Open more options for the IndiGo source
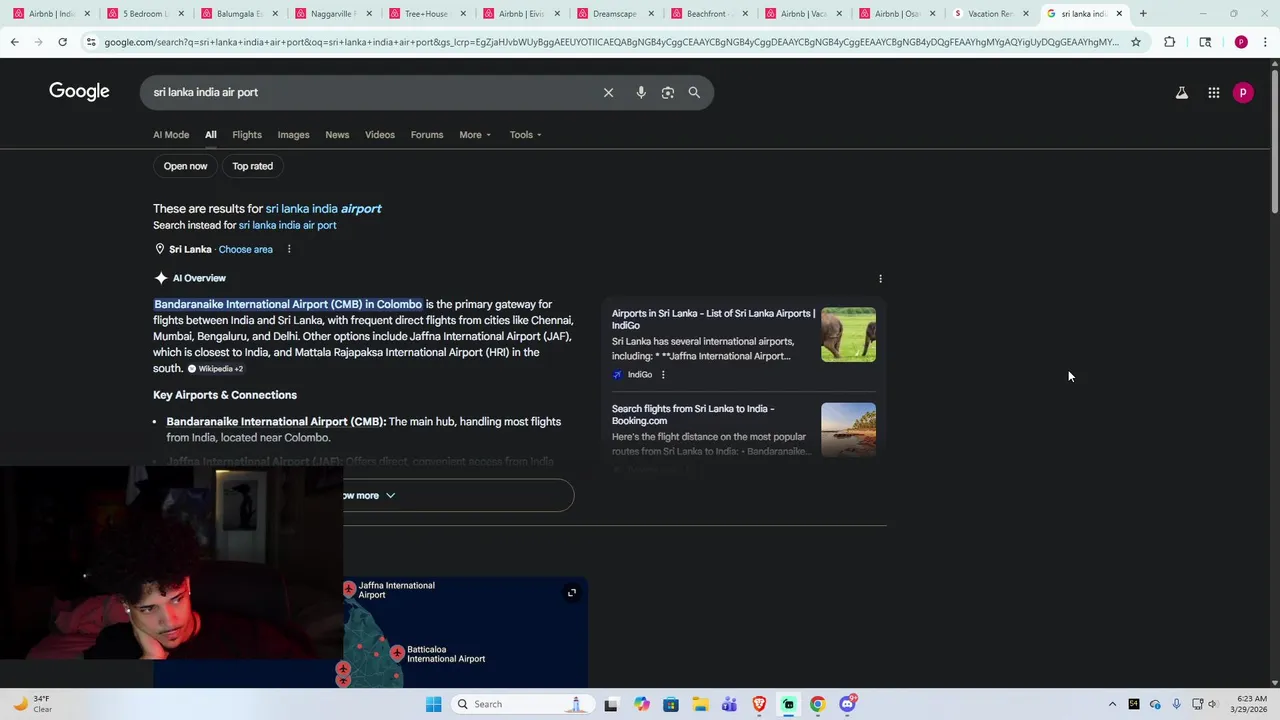Image resolution: width=1280 pixels, height=720 pixels. (663, 375)
